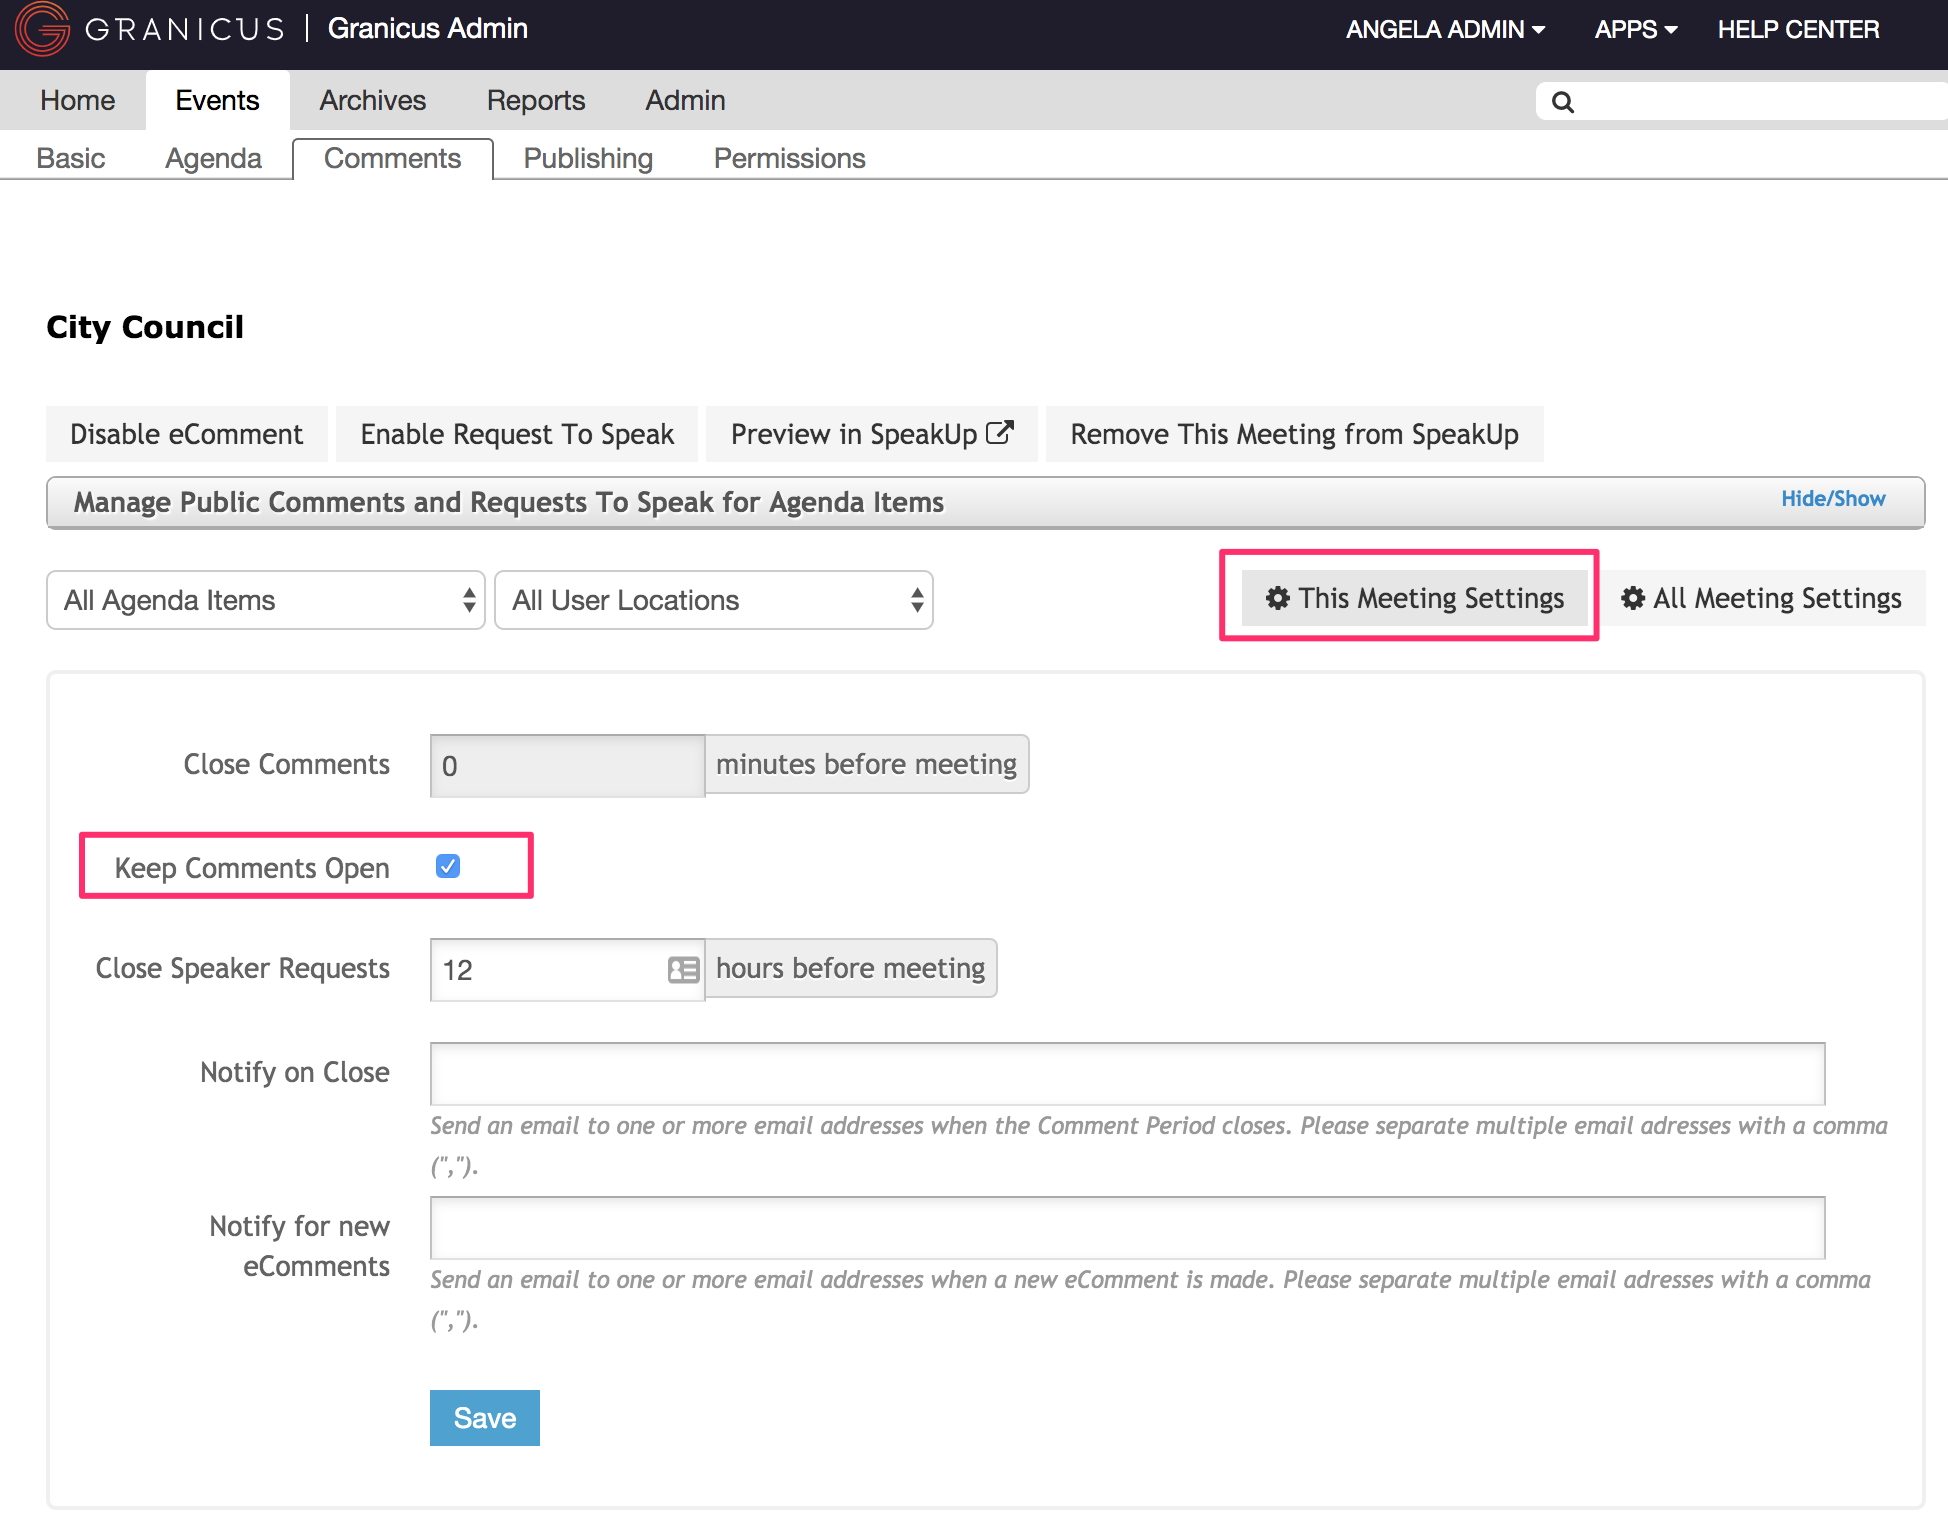The height and width of the screenshot is (1524, 1948).
Task: Open the All User Locations dropdown
Action: (x=713, y=600)
